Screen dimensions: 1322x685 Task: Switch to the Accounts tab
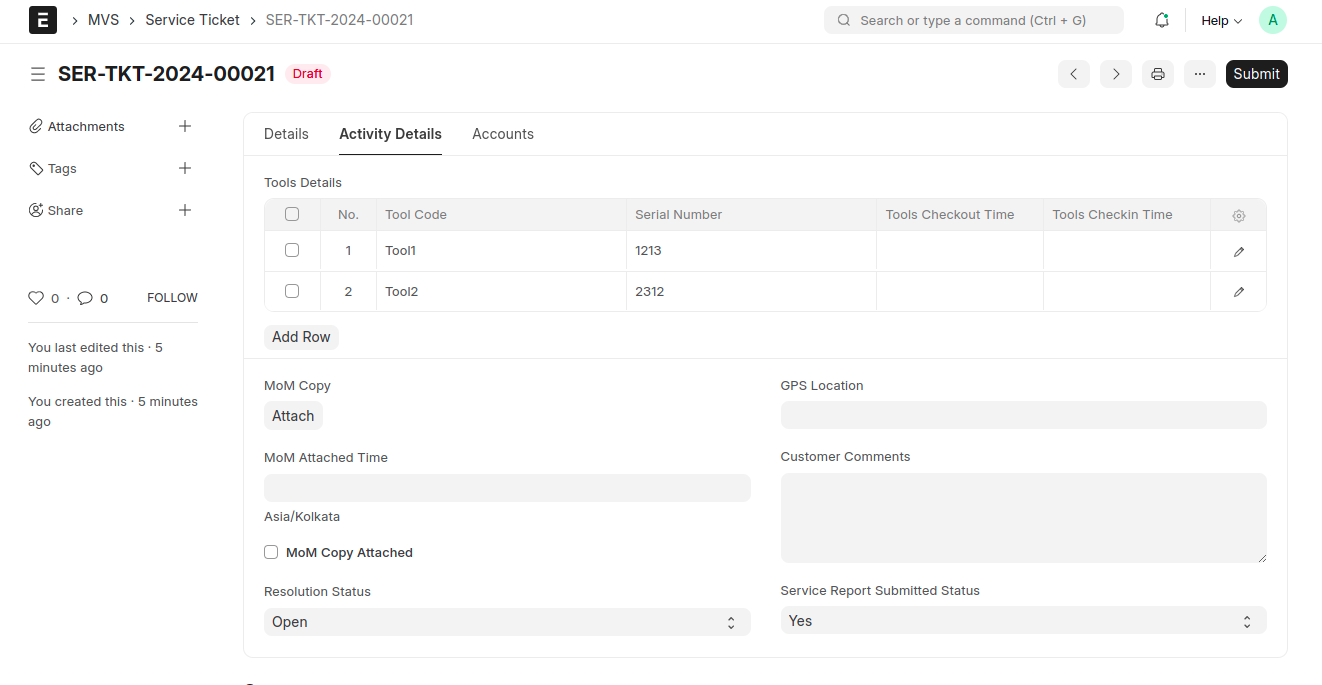click(x=502, y=134)
